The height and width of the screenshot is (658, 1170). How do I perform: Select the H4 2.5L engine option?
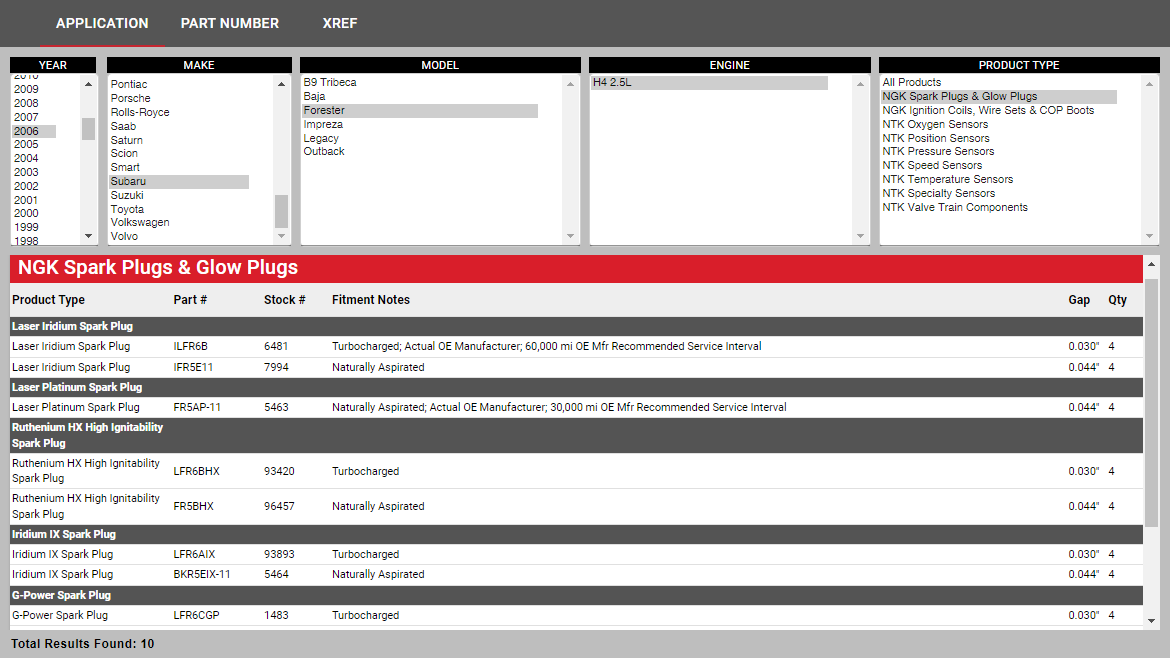[x=612, y=83]
